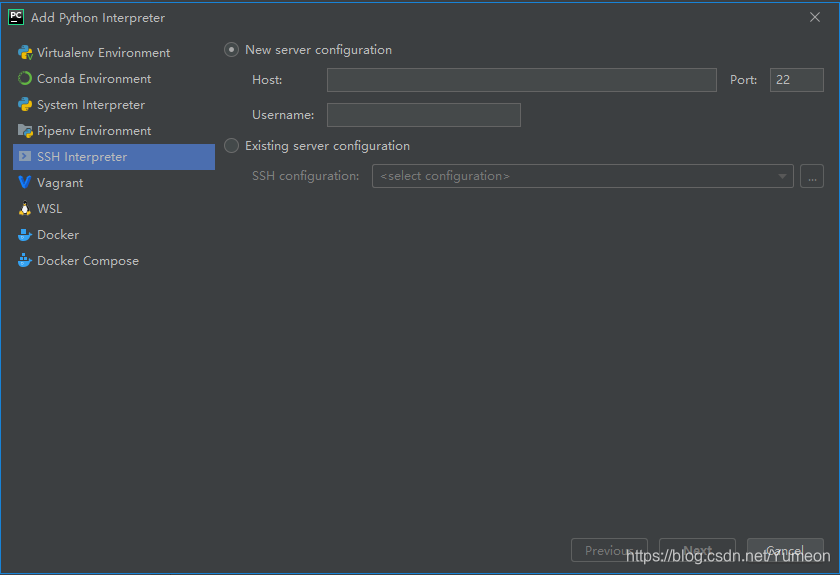
Task: Choose Virtualenv Environment in the list
Action: [x=114, y=53]
